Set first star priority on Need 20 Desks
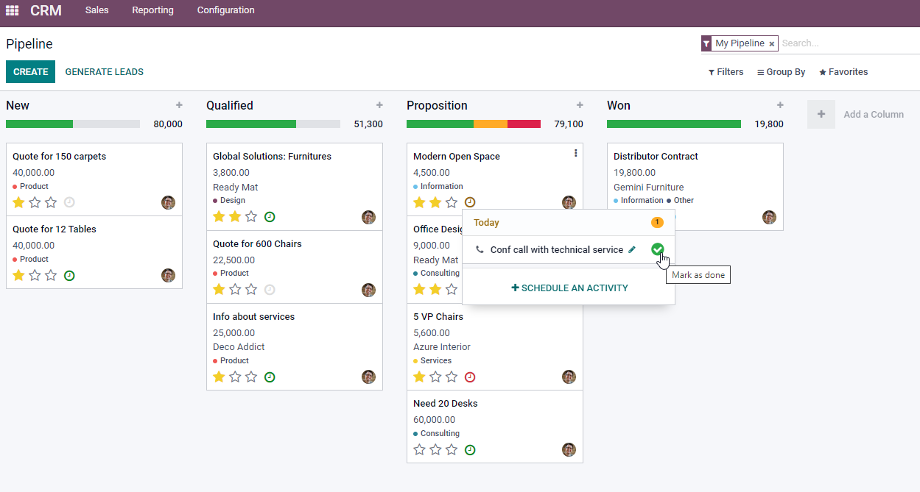The width and height of the screenshot is (920, 492). (x=419, y=450)
